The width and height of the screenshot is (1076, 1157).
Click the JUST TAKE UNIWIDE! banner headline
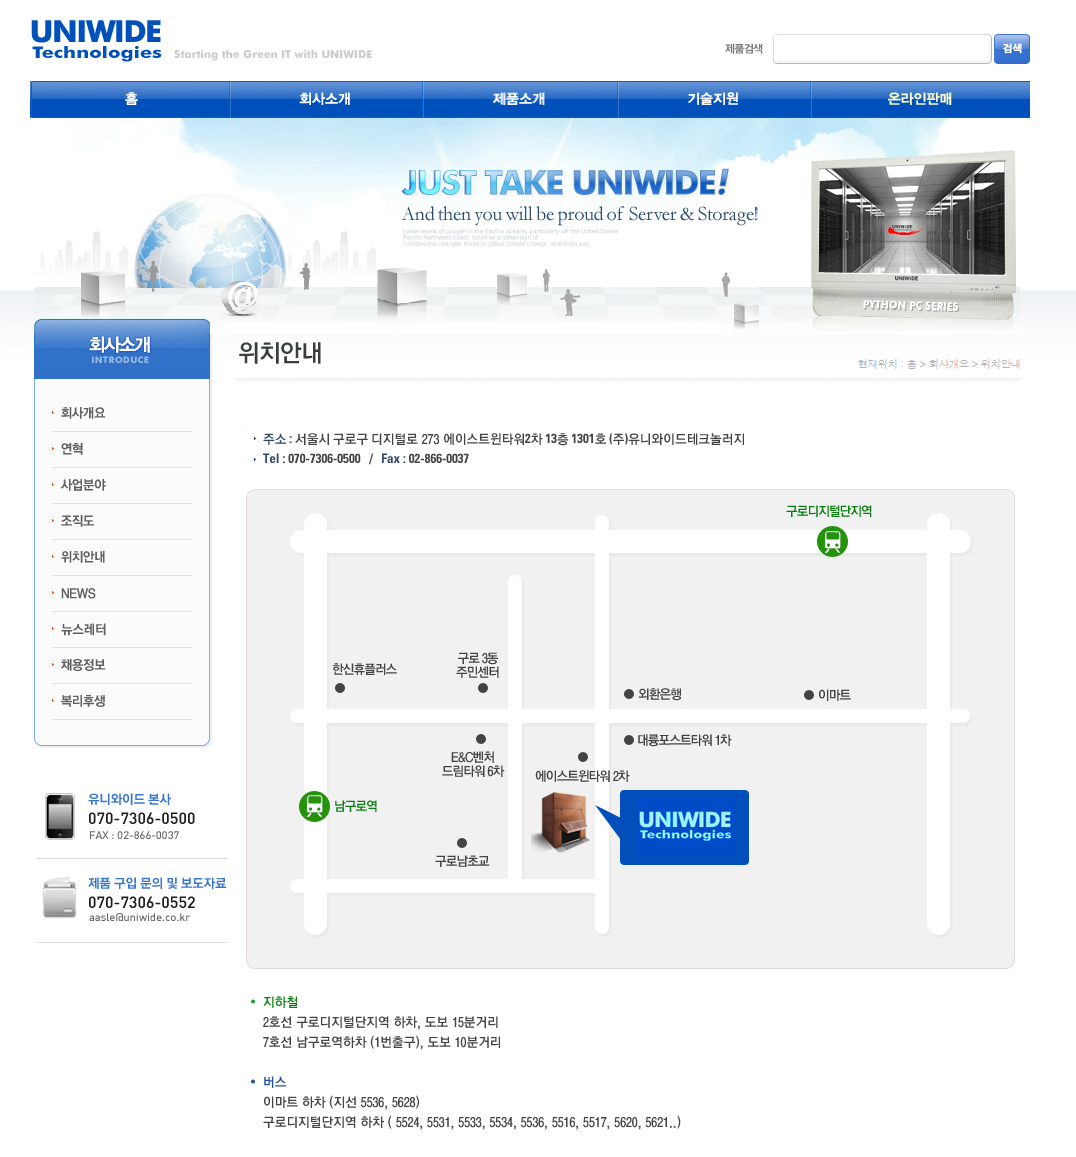[x=565, y=182]
